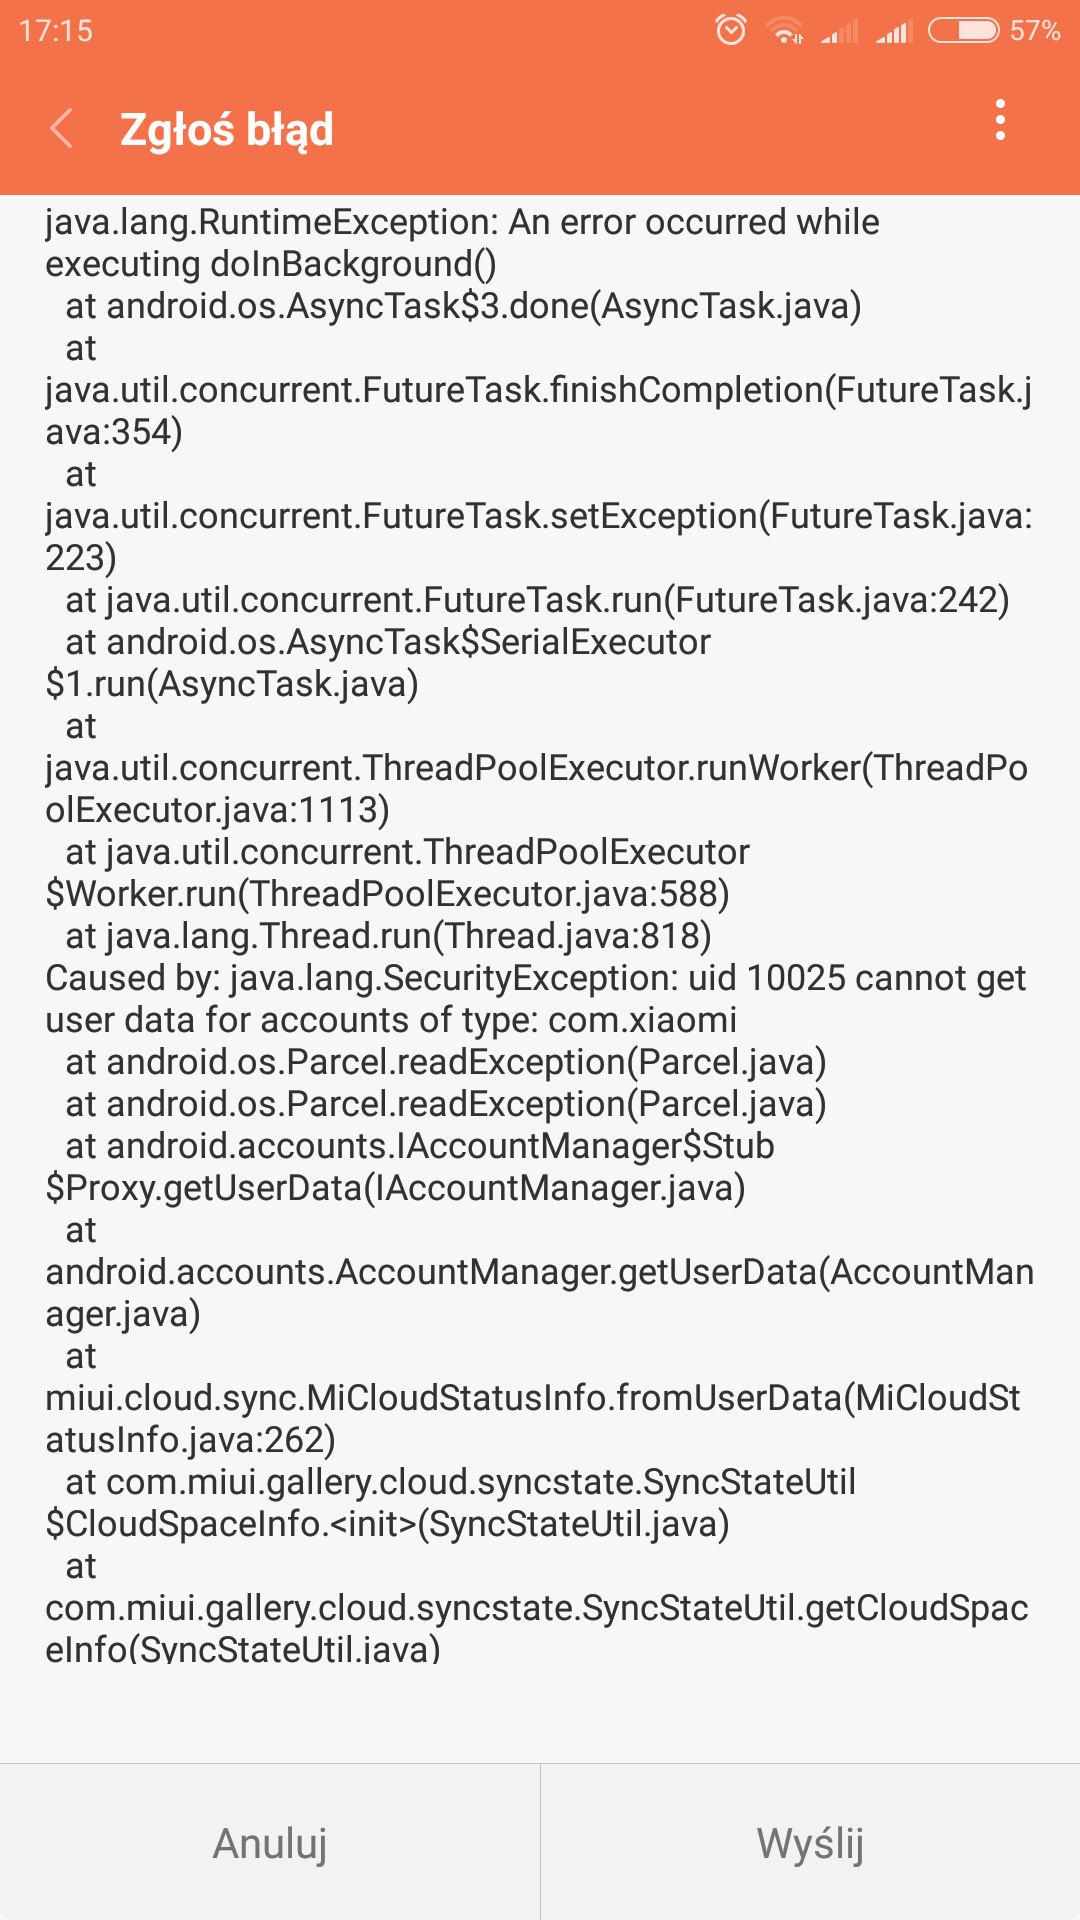
Task: Tap the java.lang.RuntimeException first line
Action: pos(462,222)
